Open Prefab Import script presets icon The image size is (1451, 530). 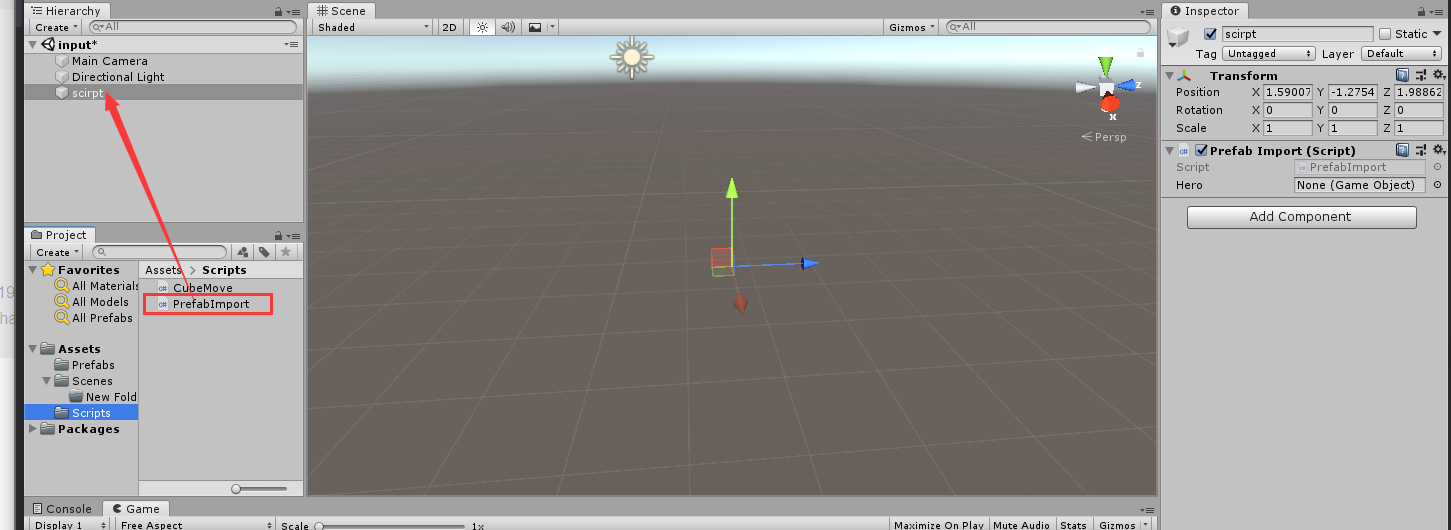(1421, 150)
